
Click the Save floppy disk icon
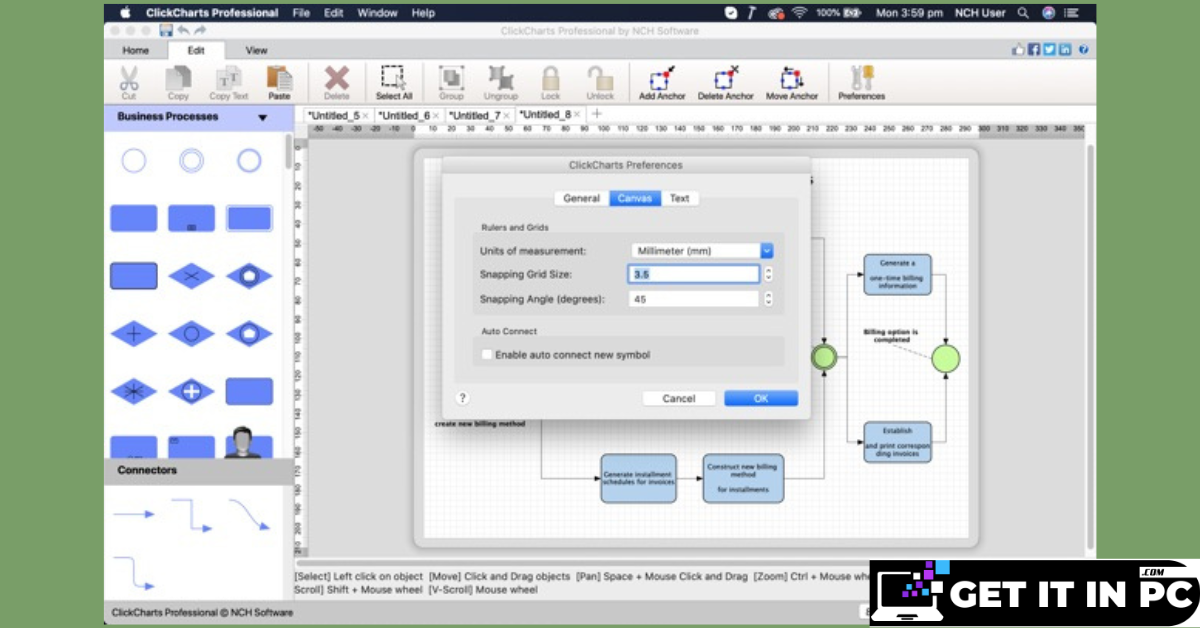(x=166, y=31)
